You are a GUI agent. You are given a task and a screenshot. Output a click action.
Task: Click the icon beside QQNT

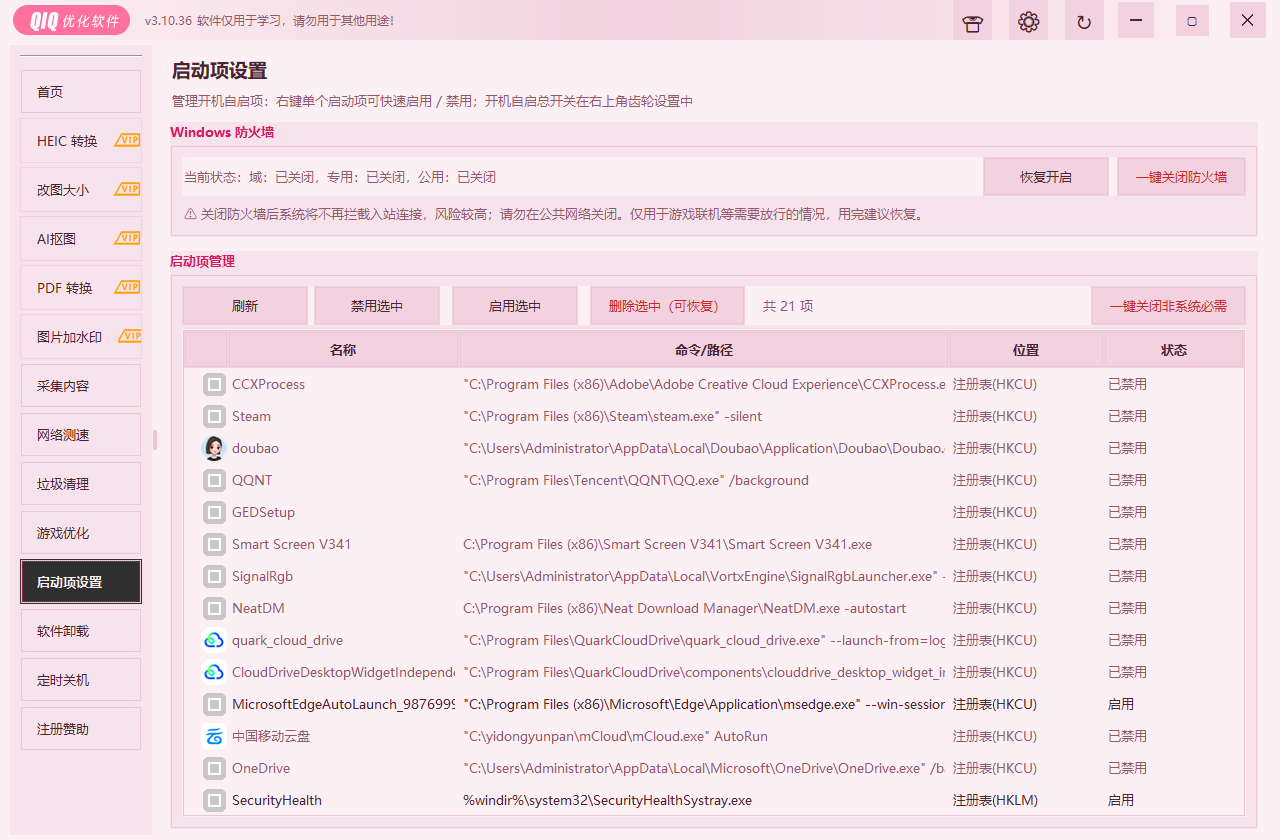point(214,480)
